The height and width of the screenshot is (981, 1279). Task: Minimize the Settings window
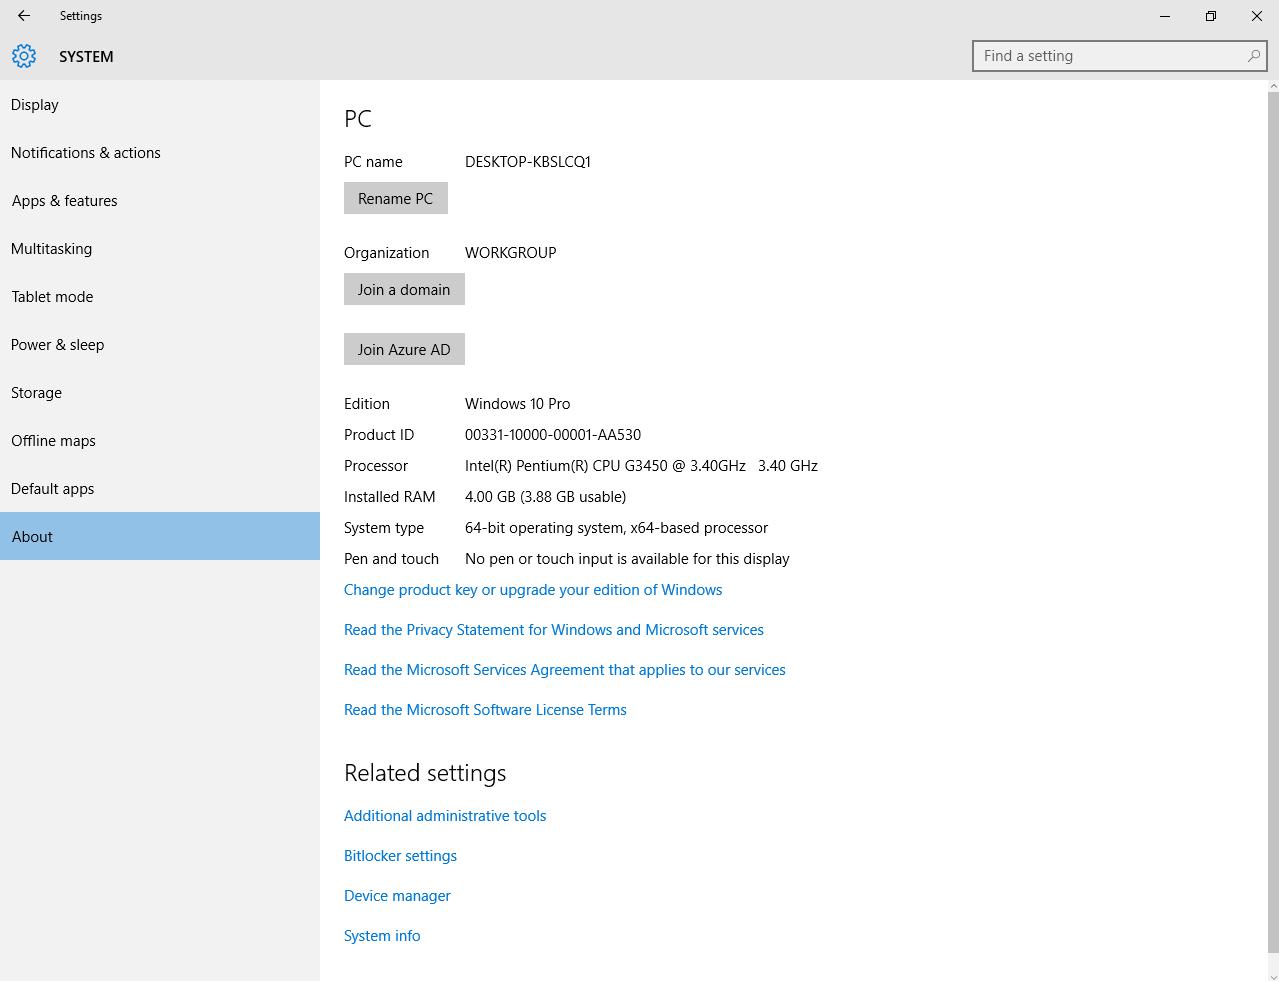pyautogui.click(x=1165, y=16)
